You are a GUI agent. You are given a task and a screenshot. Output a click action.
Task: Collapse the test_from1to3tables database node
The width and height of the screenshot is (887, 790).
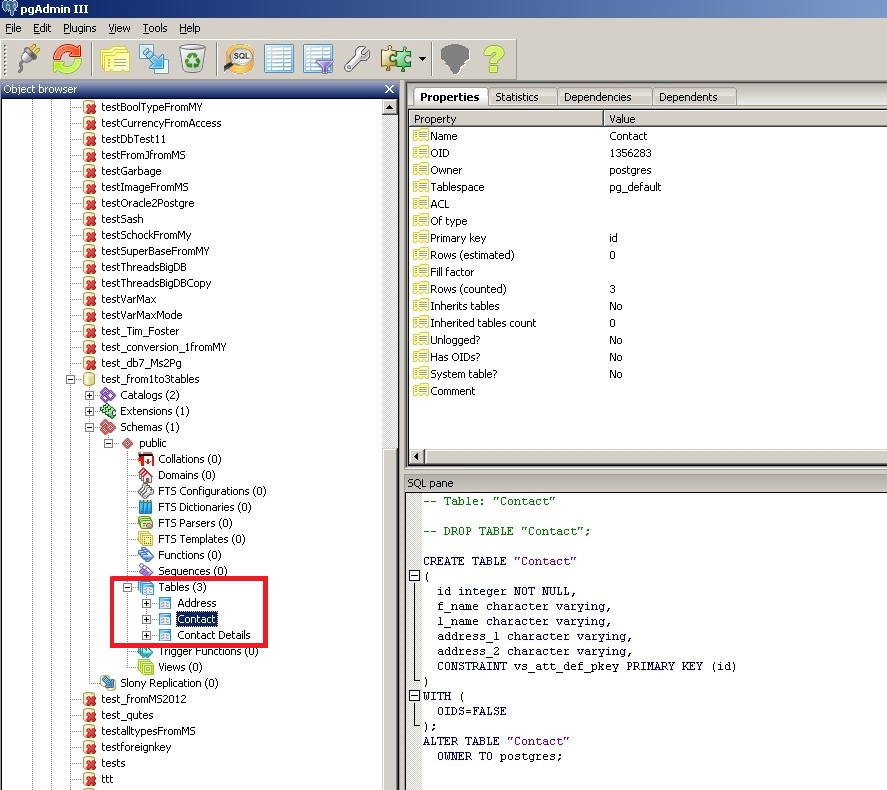(x=70, y=379)
